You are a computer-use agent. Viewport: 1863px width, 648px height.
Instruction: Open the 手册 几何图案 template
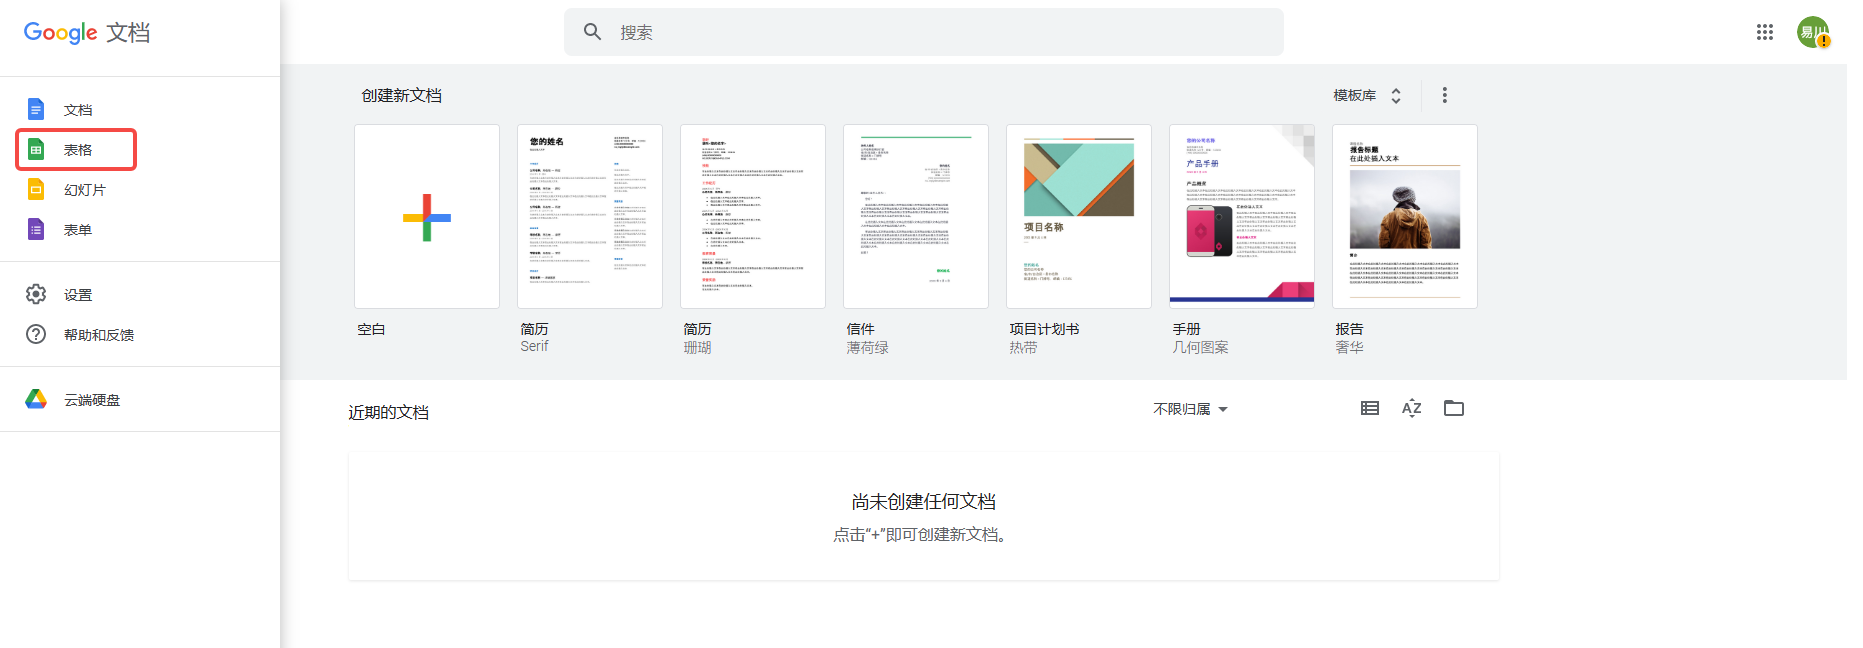coord(1242,216)
